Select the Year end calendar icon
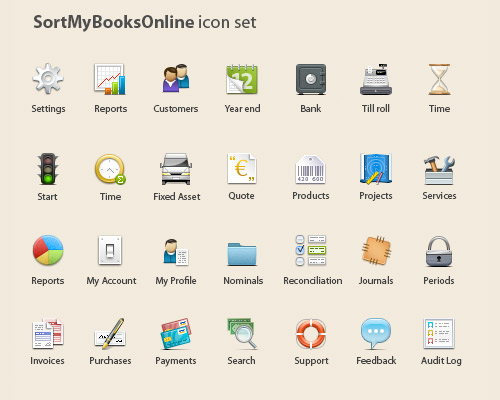 (242, 79)
